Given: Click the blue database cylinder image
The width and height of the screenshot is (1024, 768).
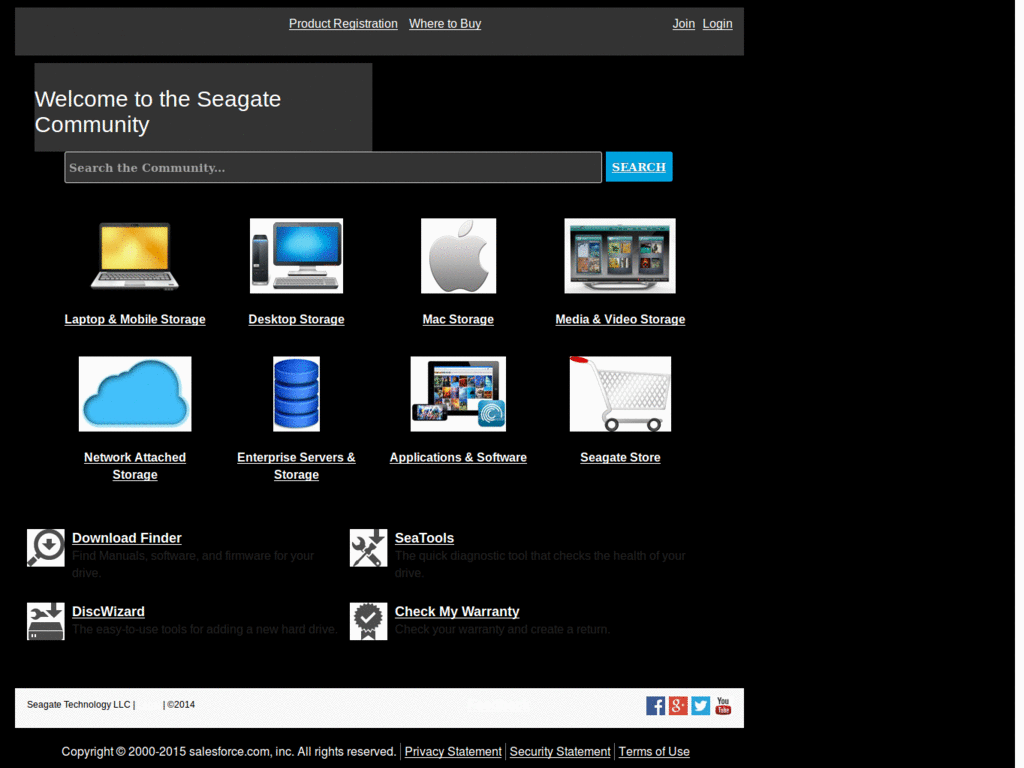Looking at the screenshot, I should coord(296,394).
